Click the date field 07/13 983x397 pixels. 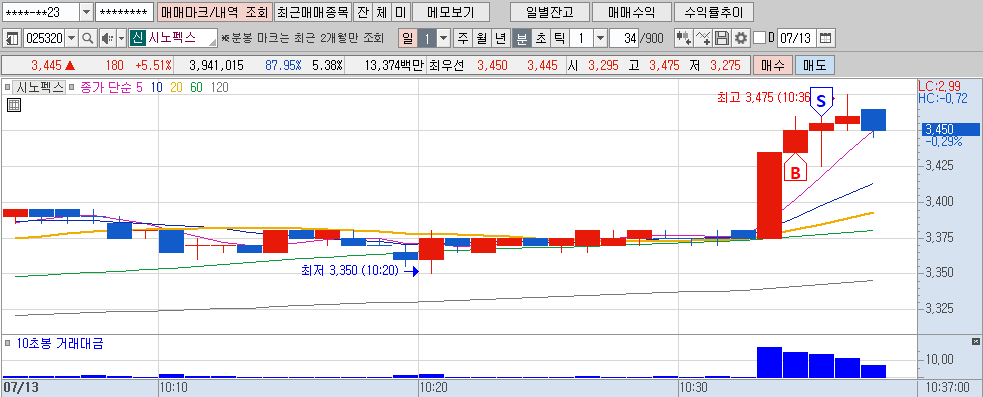click(796, 38)
